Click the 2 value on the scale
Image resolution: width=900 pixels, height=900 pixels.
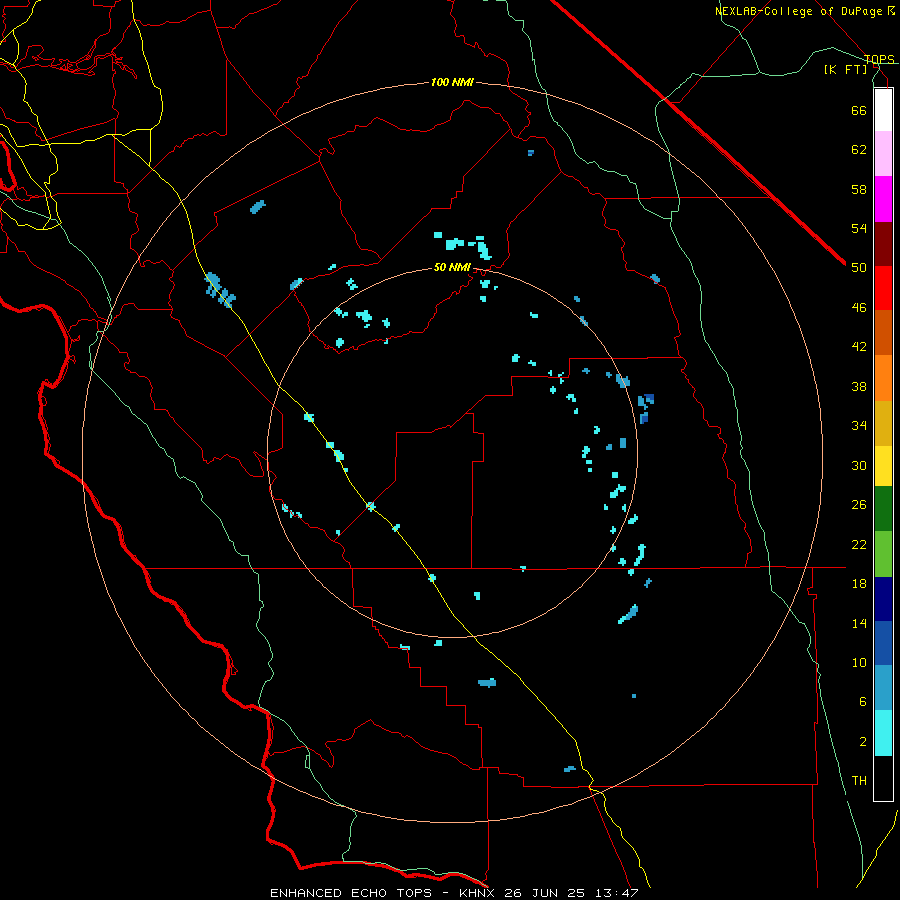(862, 742)
